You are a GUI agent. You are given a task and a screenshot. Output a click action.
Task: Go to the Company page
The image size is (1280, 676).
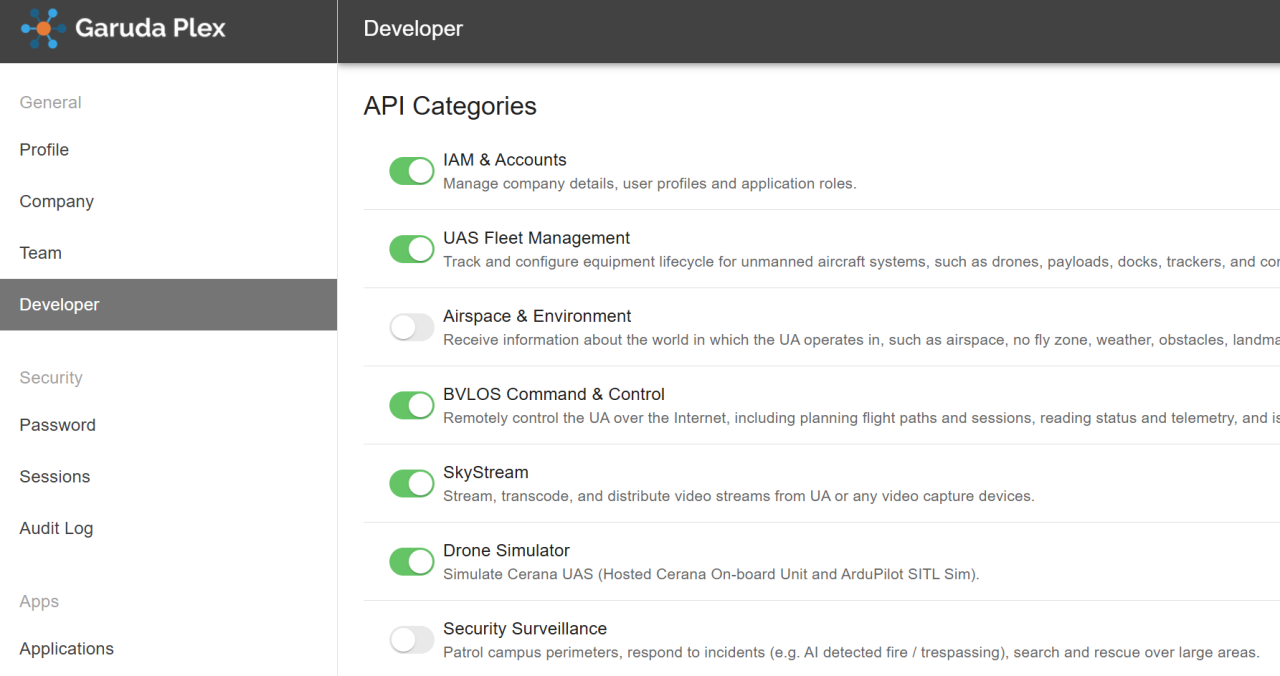pos(56,202)
